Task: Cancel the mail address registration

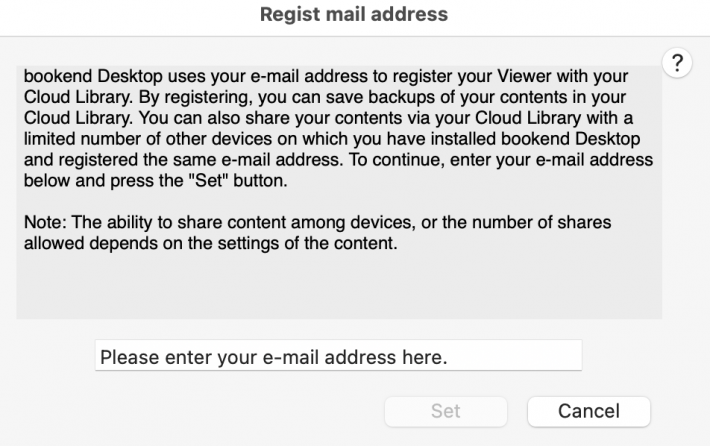Action: pyautogui.click(x=589, y=411)
